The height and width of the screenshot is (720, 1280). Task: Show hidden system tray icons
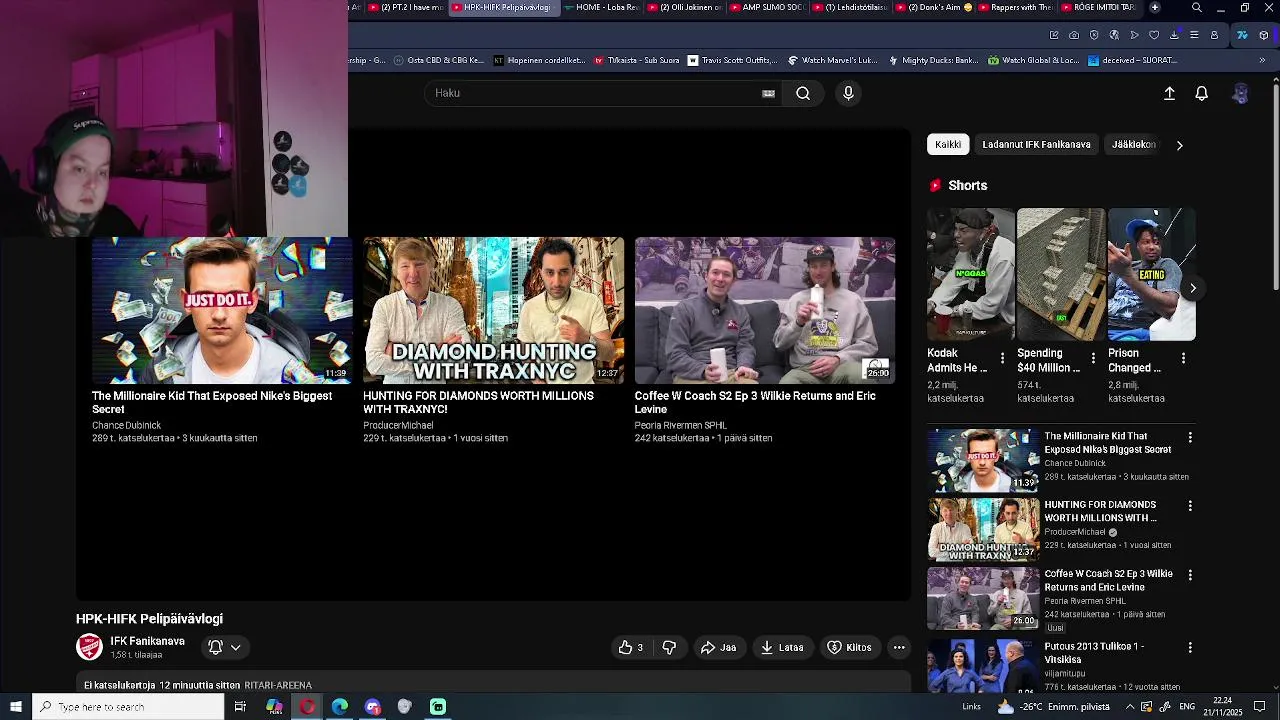pos(1130,707)
